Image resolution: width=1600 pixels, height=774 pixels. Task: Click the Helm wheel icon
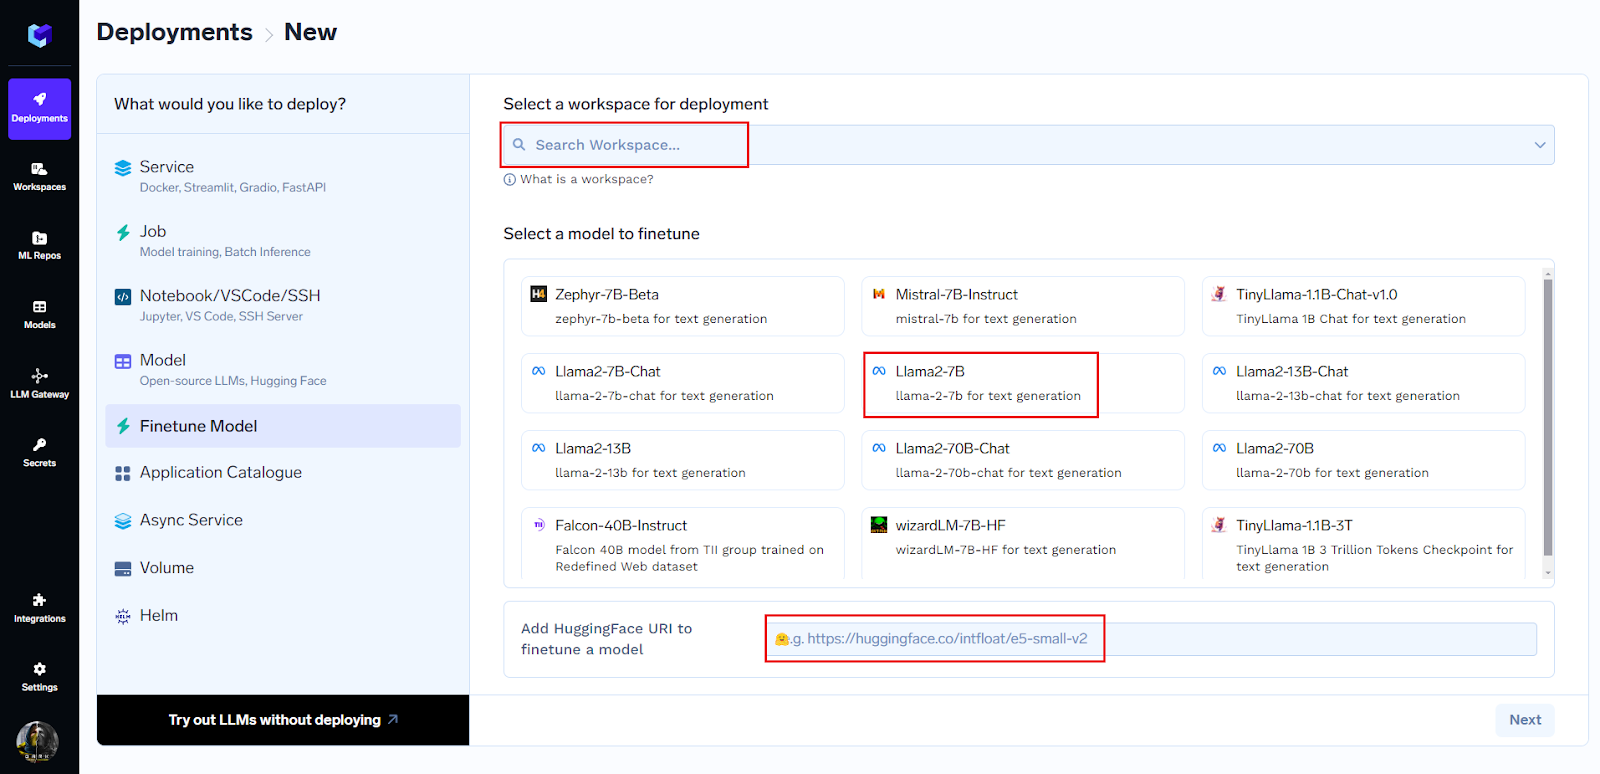pyautogui.click(x=123, y=616)
